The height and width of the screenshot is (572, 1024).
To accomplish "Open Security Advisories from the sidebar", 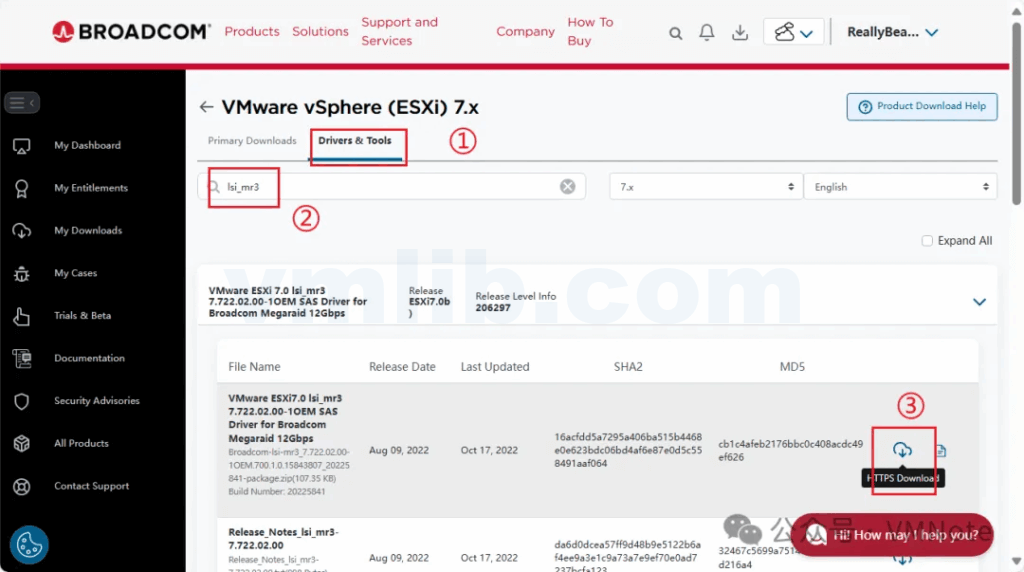I will point(96,401).
